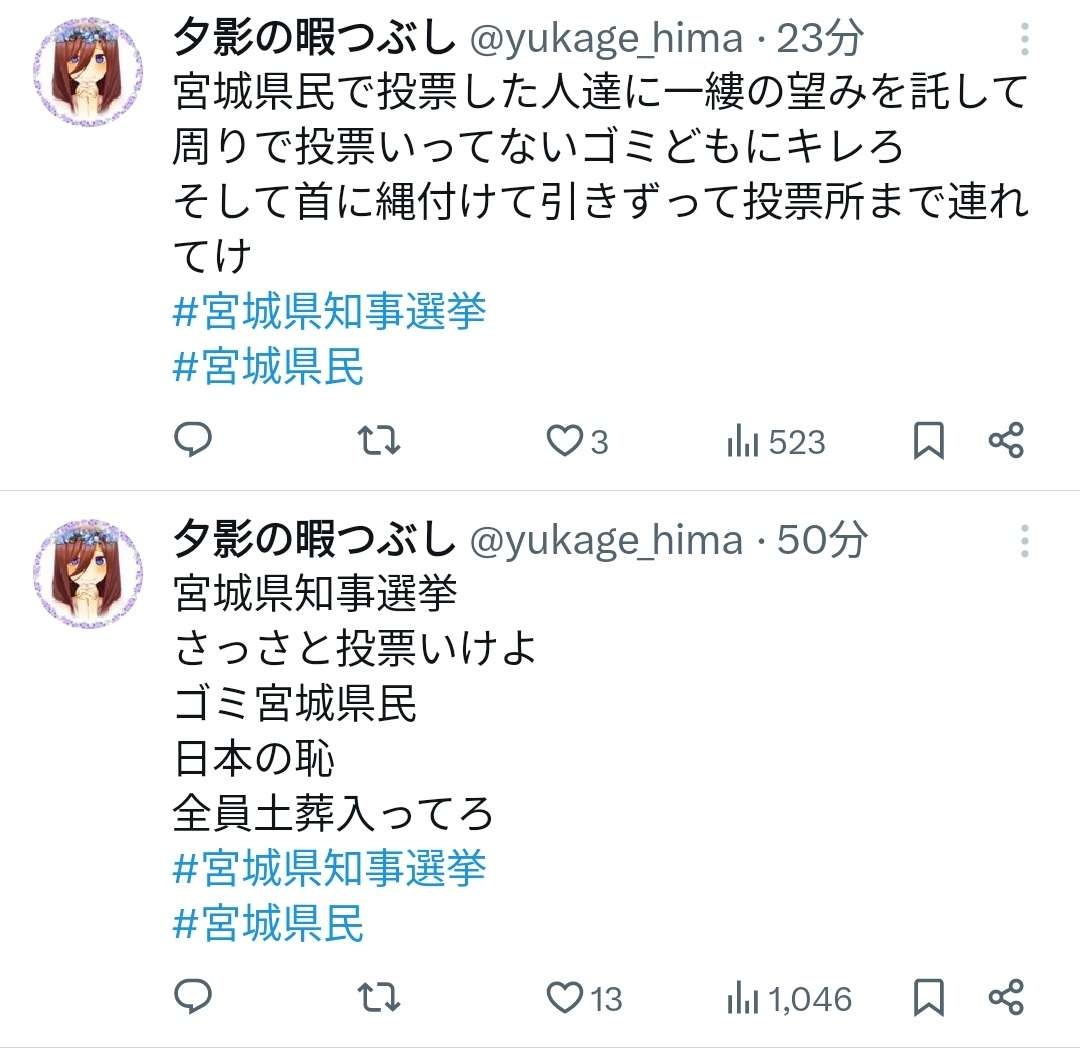The width and height of the screenshot is (1080, 1050).
Task: Bookmark the 23分 tweet
Action: 929,441
